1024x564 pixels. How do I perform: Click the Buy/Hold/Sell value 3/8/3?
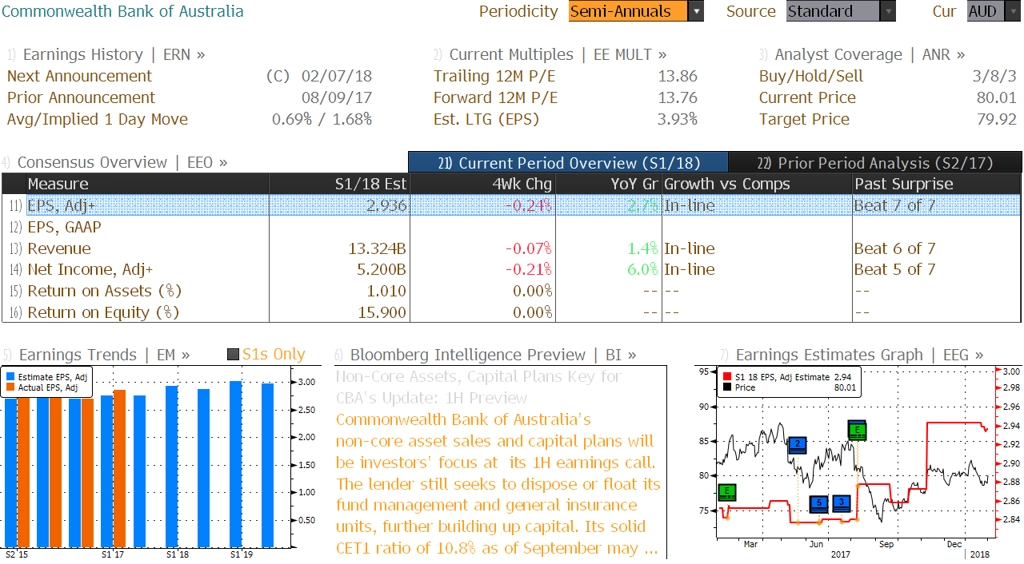(994, 76)
